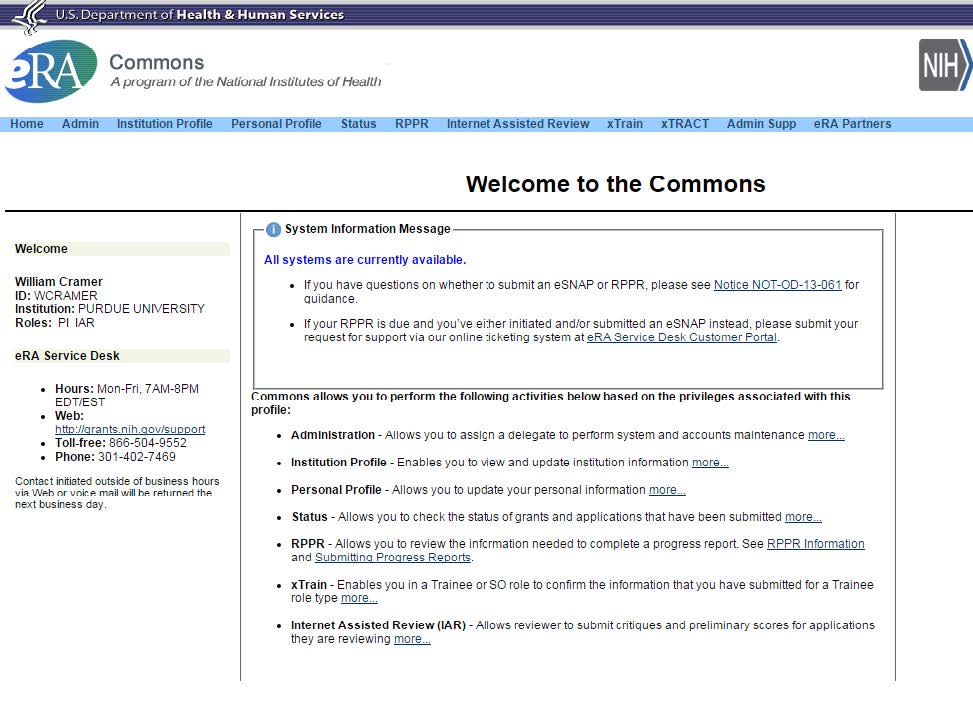Open Submitting Progress Reports link

tap(393, 557)
